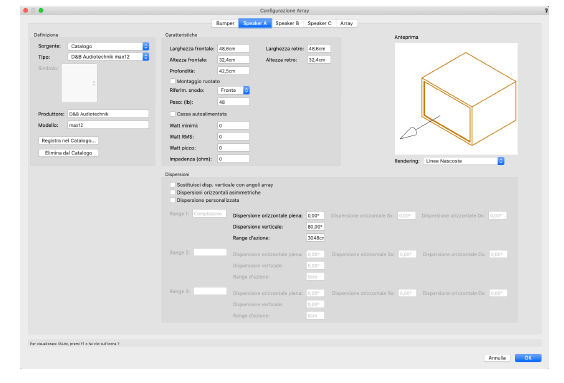Open the Sorgente dropdown
564x383 pixels.
108,46
